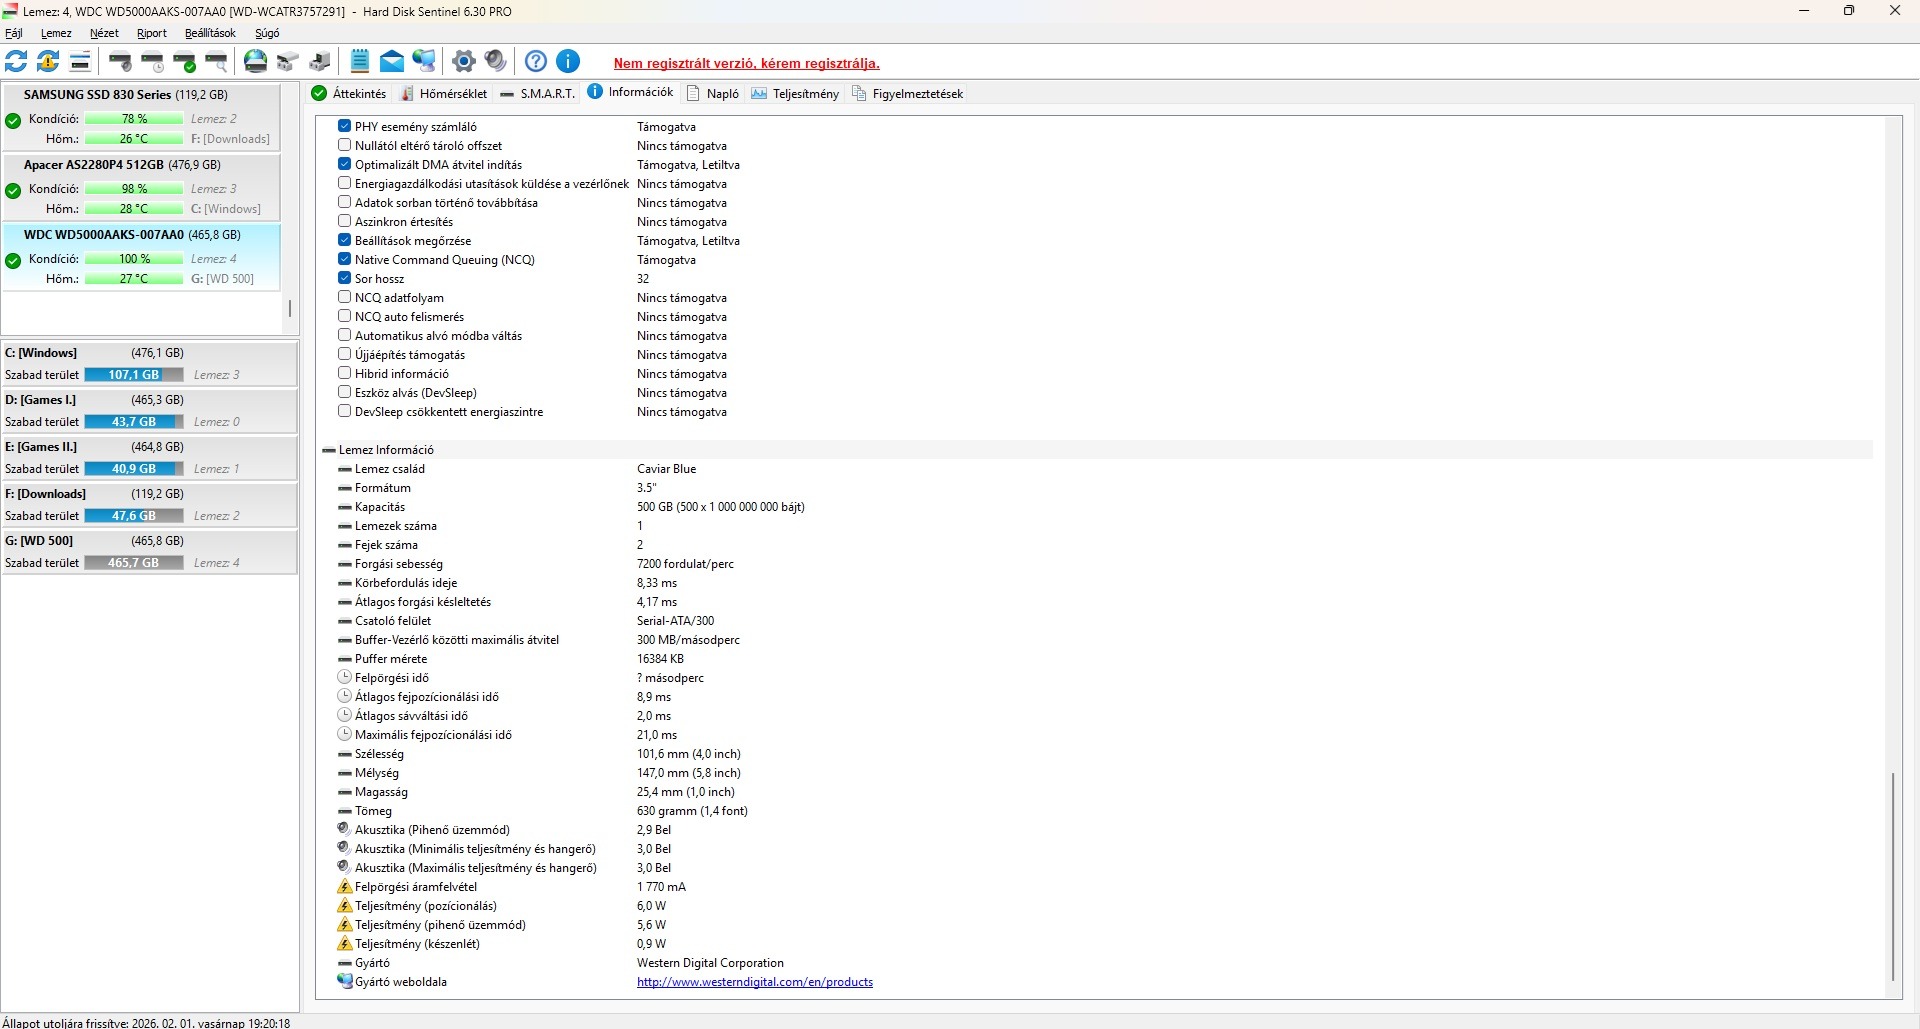Open the Fájl menu

coord(14,33)
